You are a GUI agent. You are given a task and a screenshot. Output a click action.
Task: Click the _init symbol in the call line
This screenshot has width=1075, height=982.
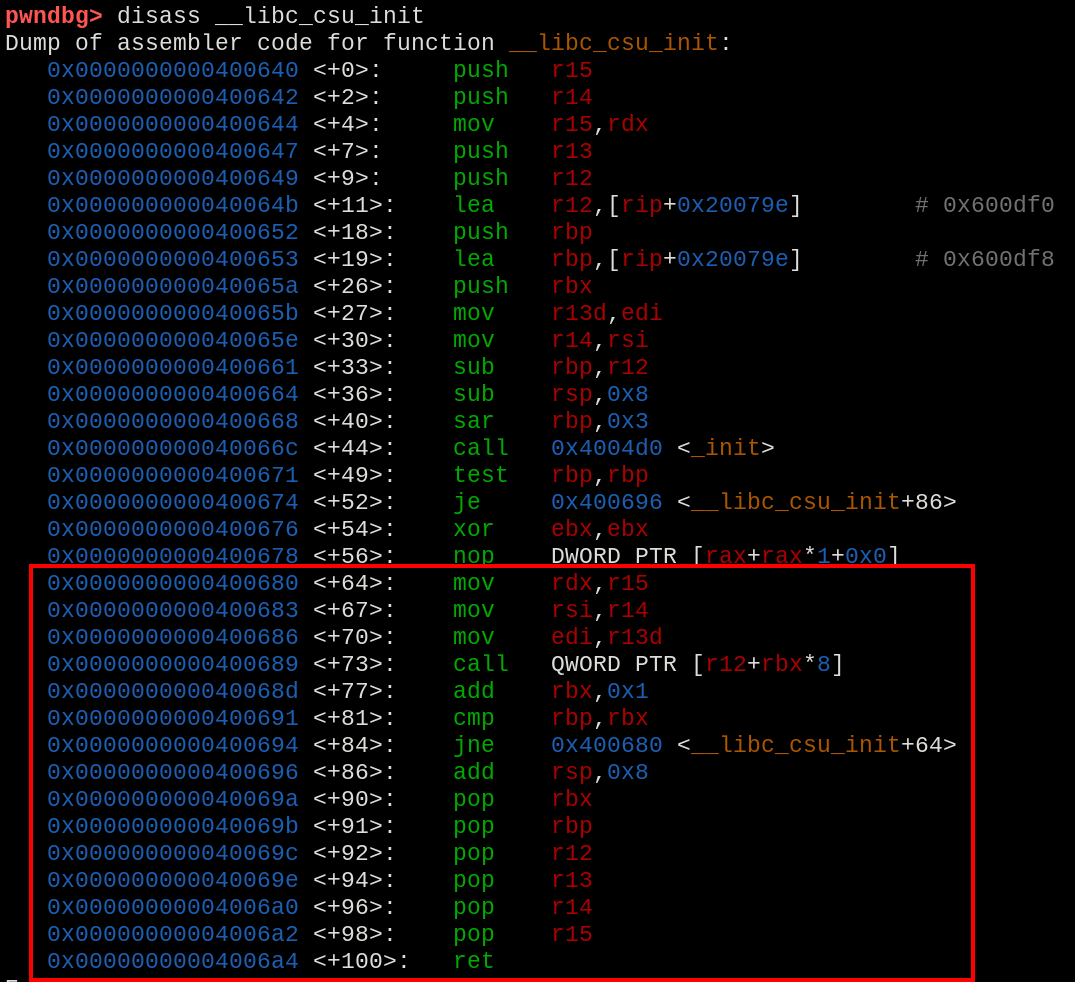click(725, 448)
